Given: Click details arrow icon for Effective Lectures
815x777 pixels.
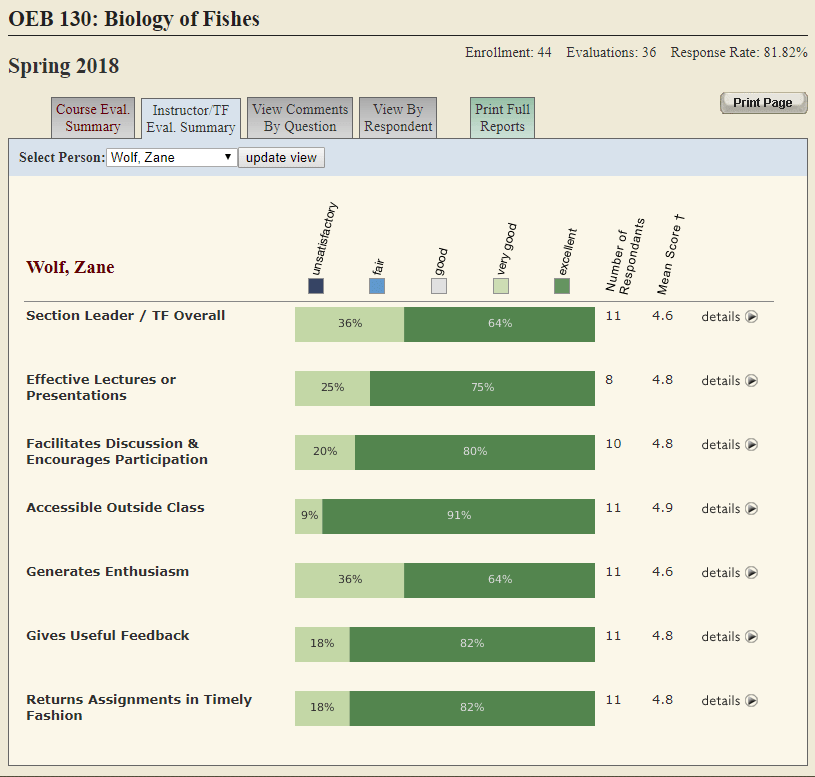Looking at the screenshot, I should (752, 381).
